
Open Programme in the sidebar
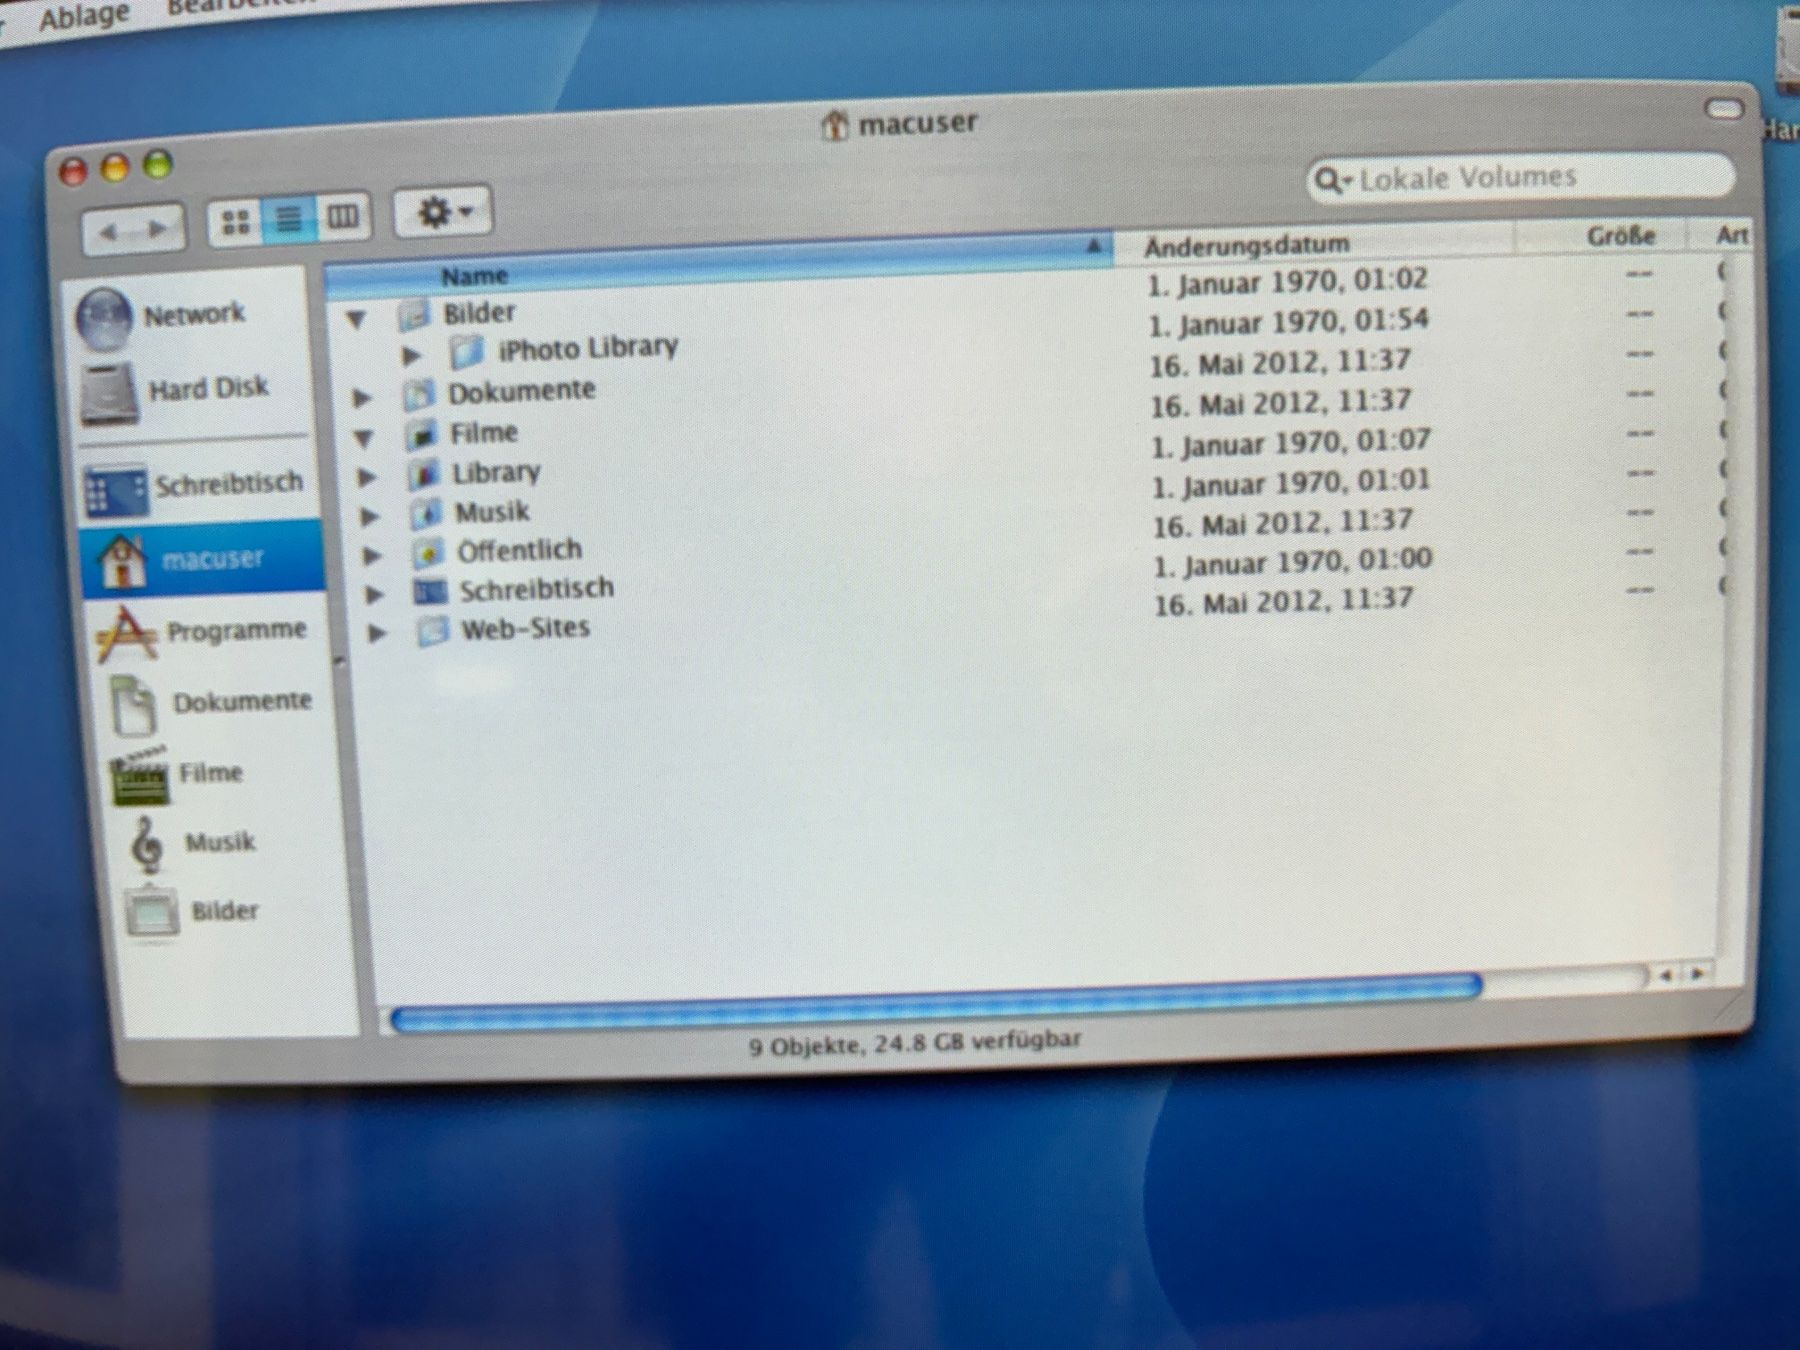click(x=203, y=633)
